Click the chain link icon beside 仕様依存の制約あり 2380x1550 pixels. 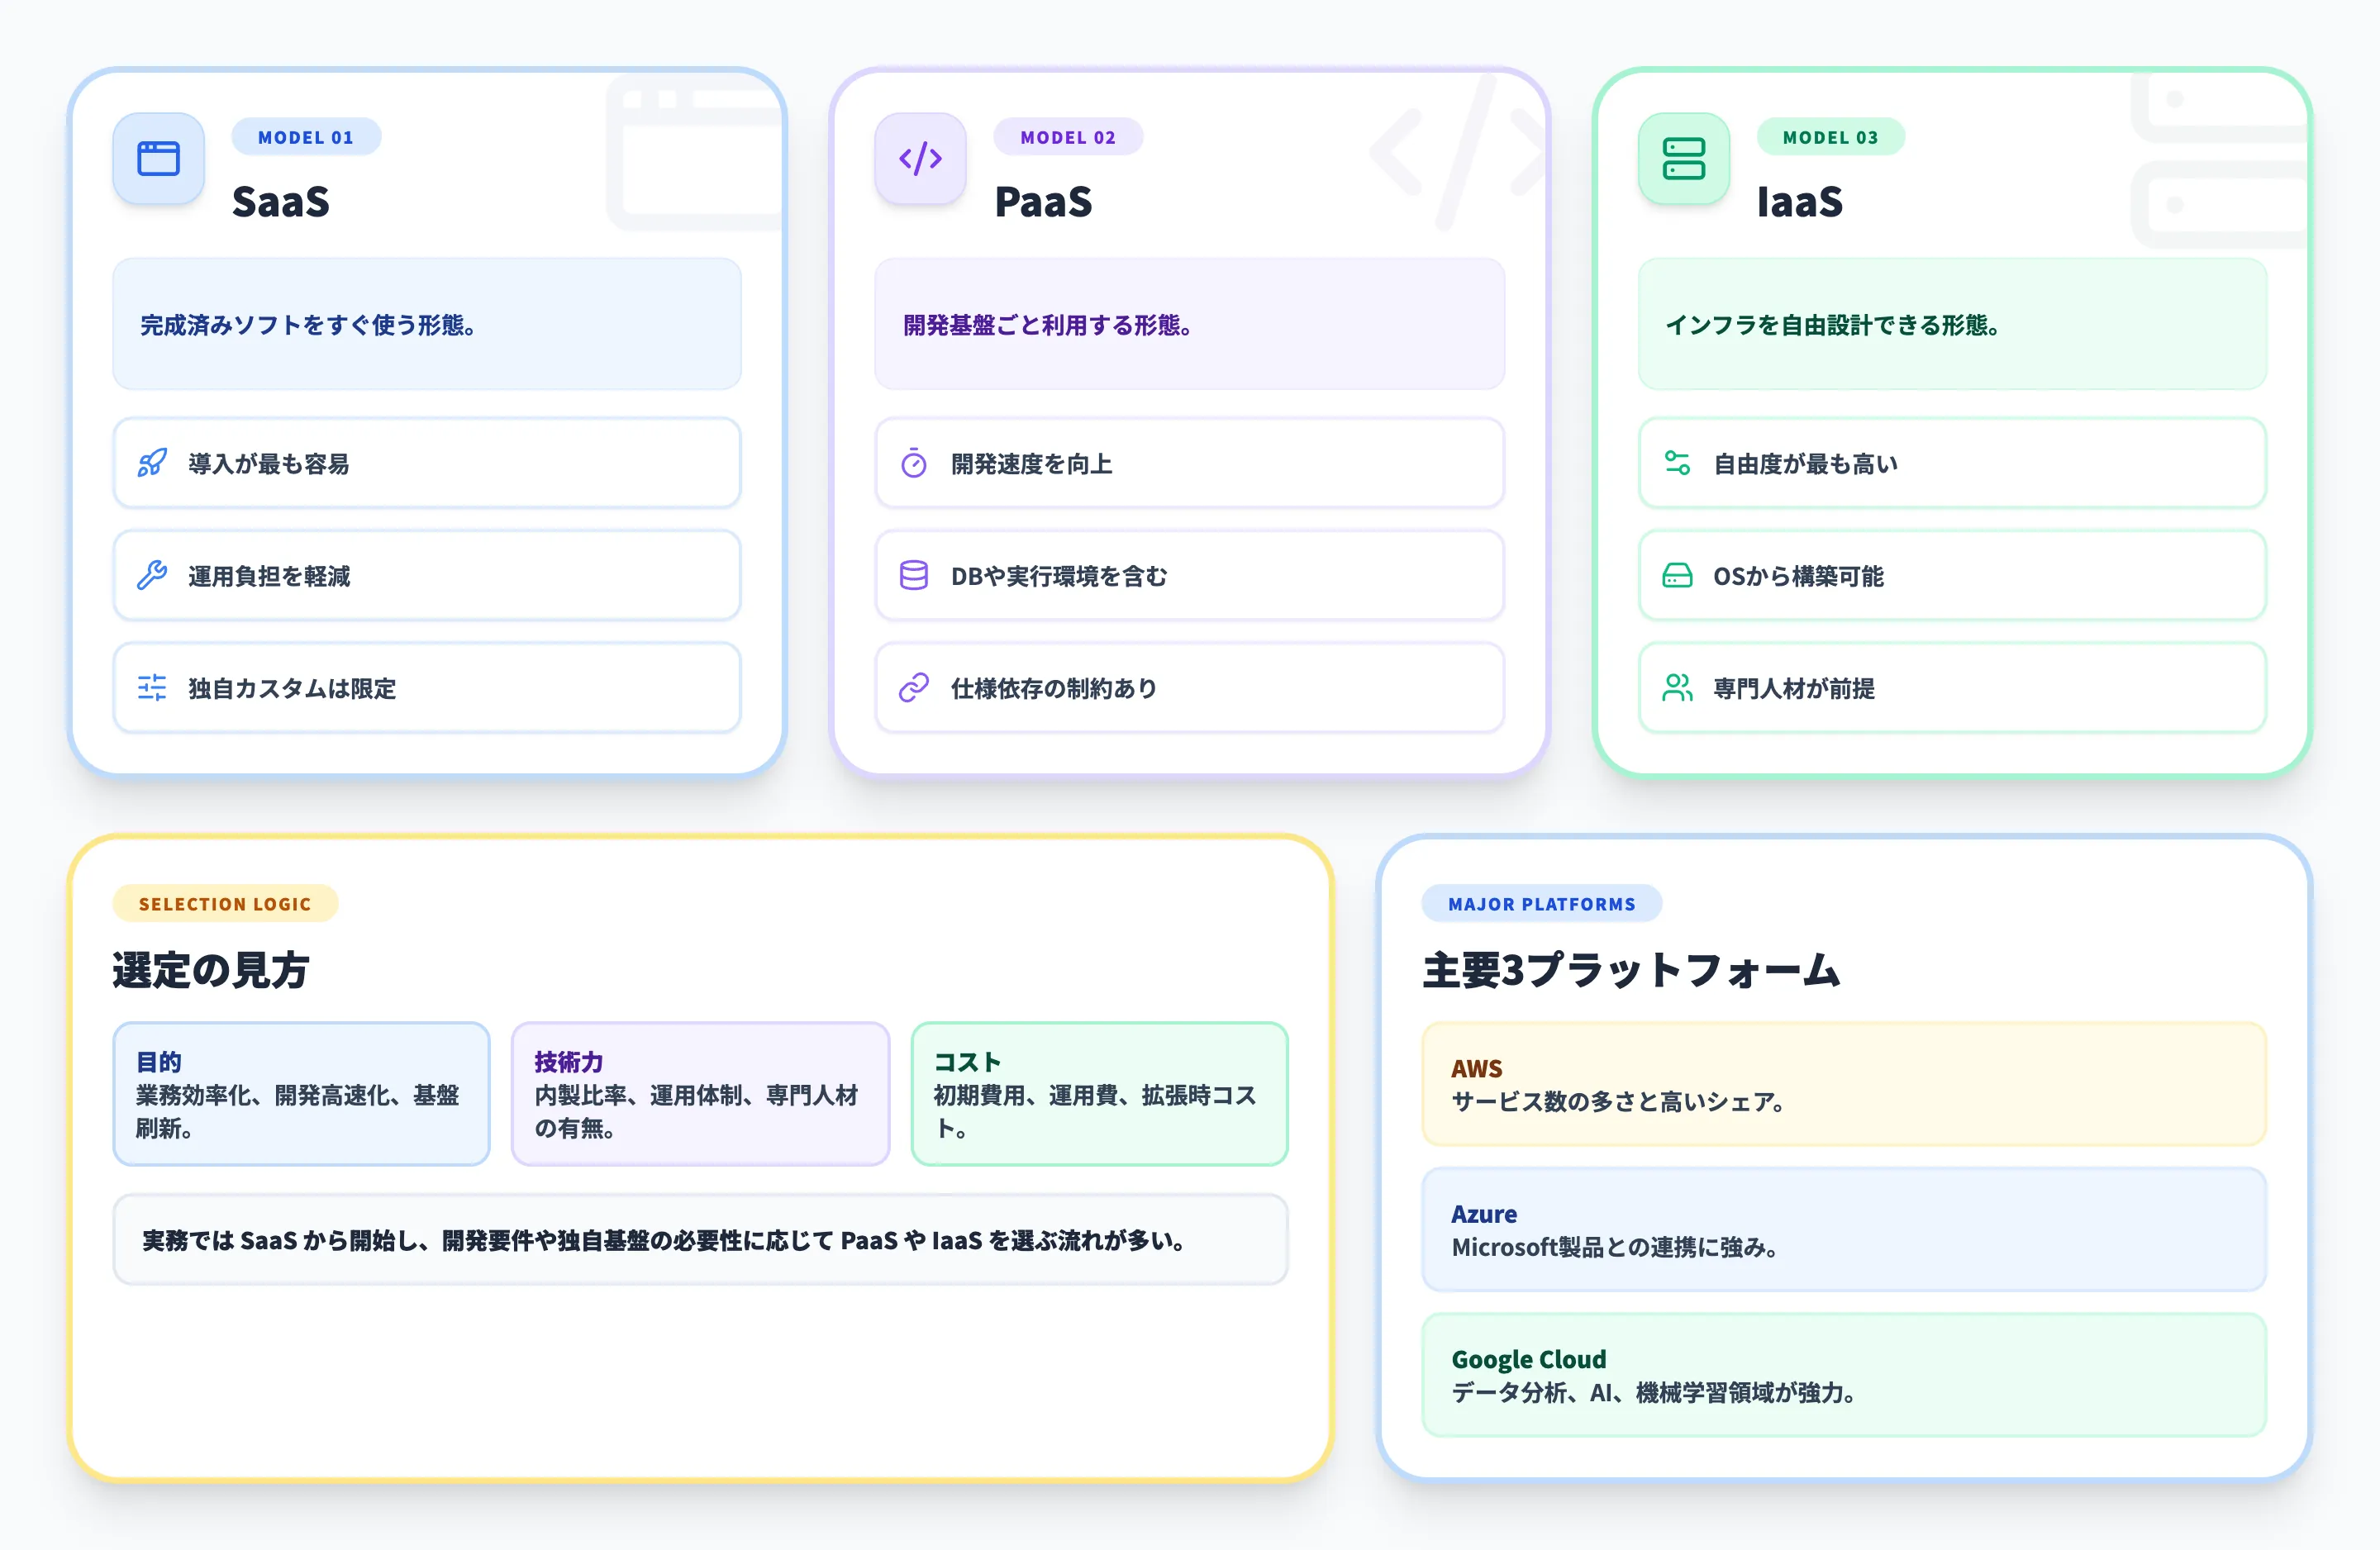coord(914,688)
